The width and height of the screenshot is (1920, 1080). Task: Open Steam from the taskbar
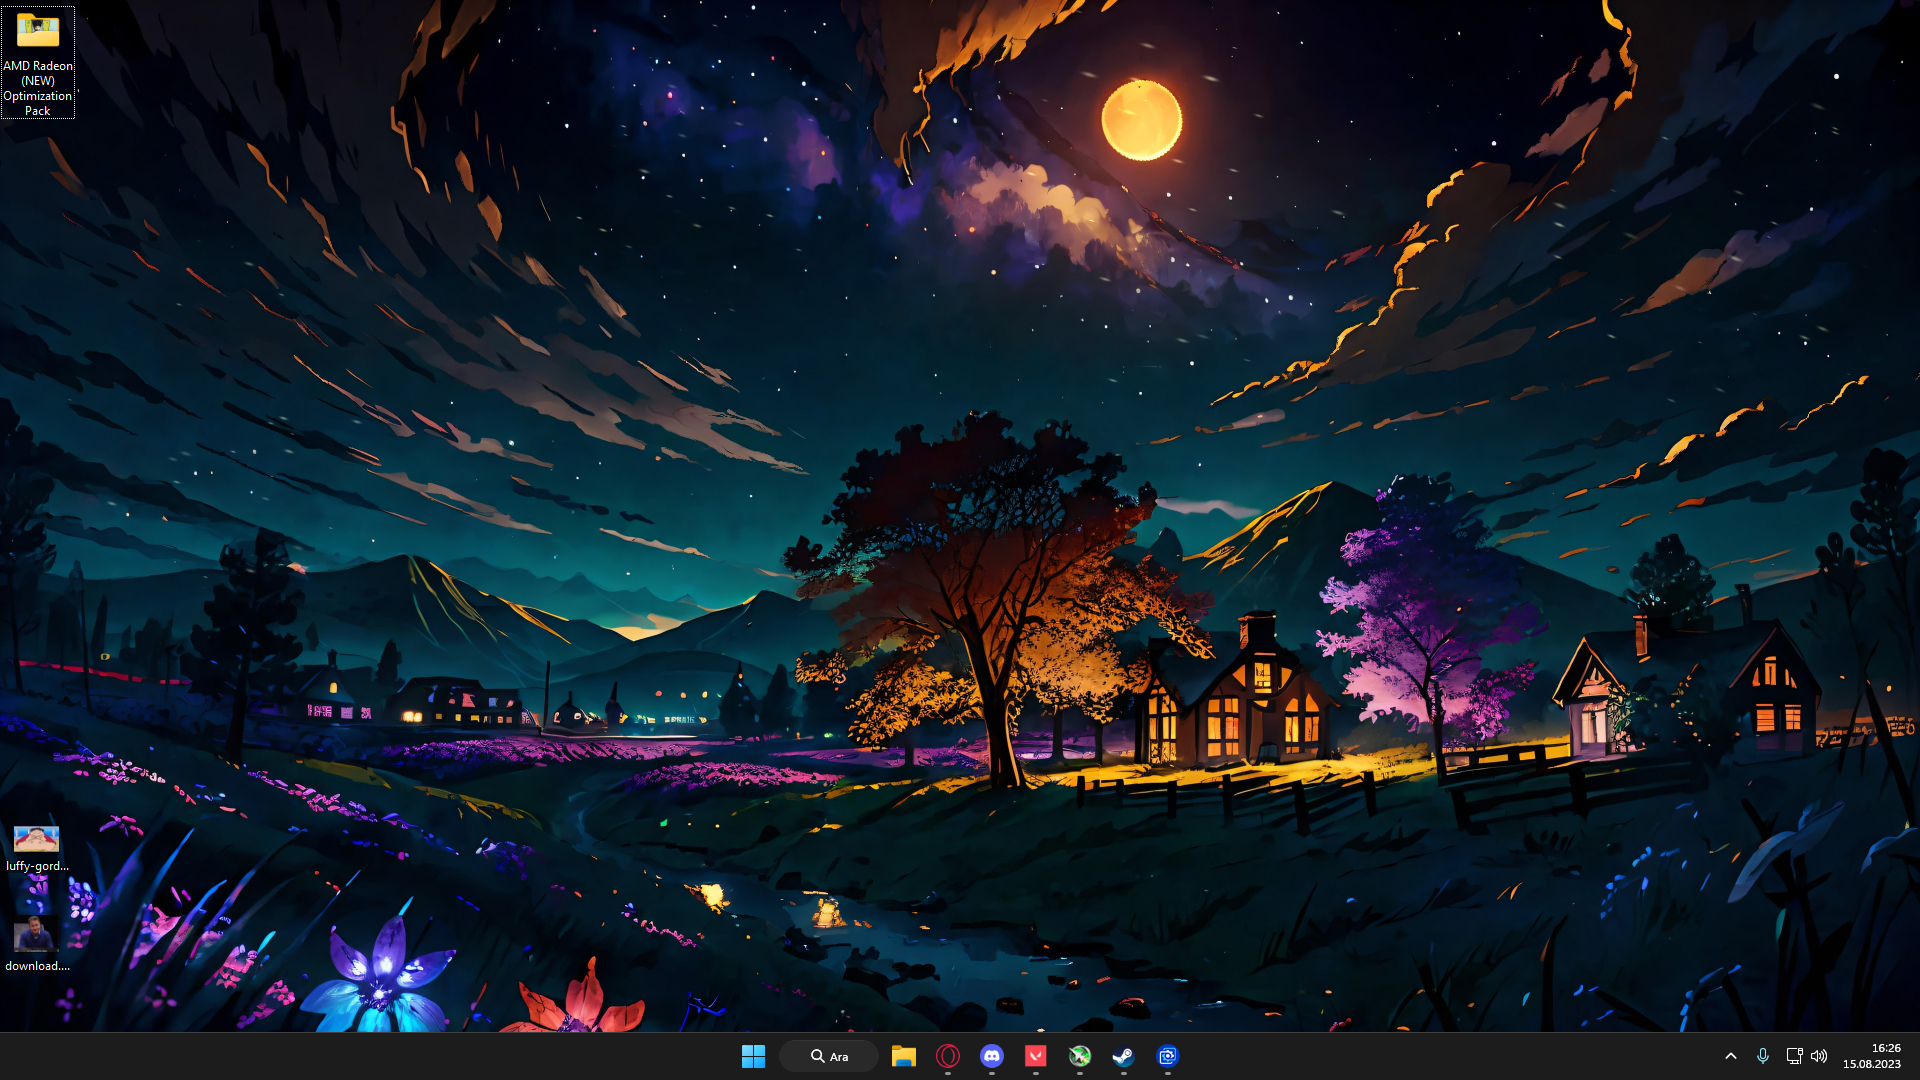[1124, 1056]
